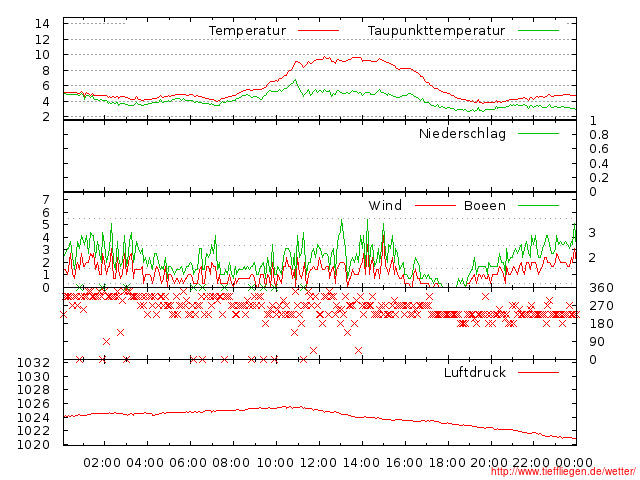Click the 7 wind speed axis value
The width and height of the screenshot is (640, 480).
pos(46,200)
